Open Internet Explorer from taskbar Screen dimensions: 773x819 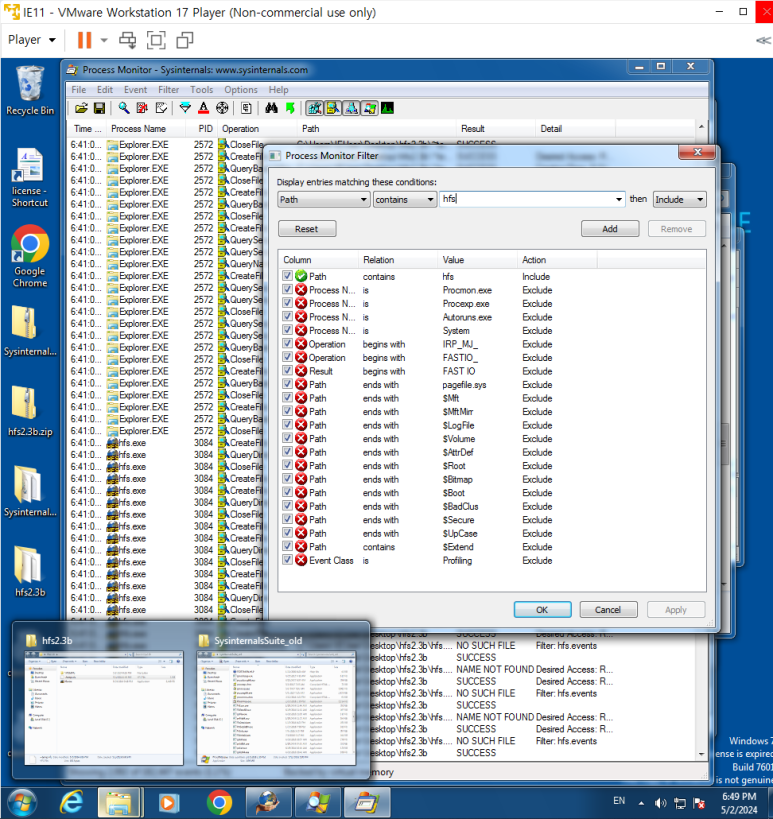point(72,802)
